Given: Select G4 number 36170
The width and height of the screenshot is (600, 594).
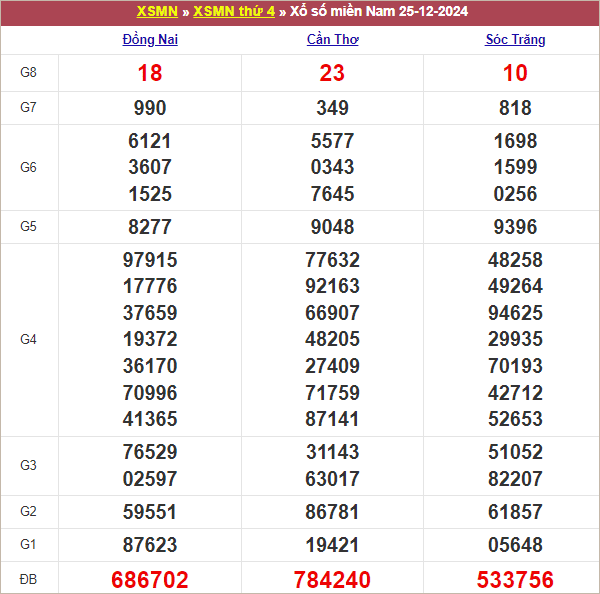Looking at the screenshot, I should [x=150, y=366].
